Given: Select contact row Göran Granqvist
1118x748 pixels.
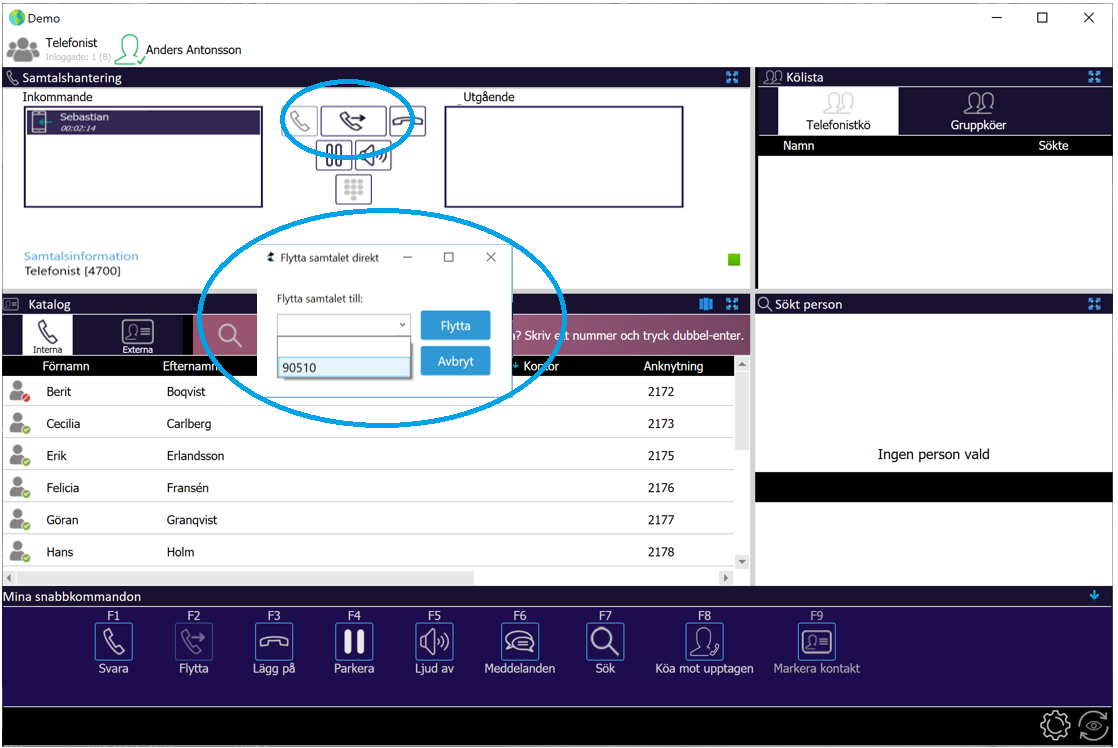Looking at the screenshot, I should tap(369, 520).
